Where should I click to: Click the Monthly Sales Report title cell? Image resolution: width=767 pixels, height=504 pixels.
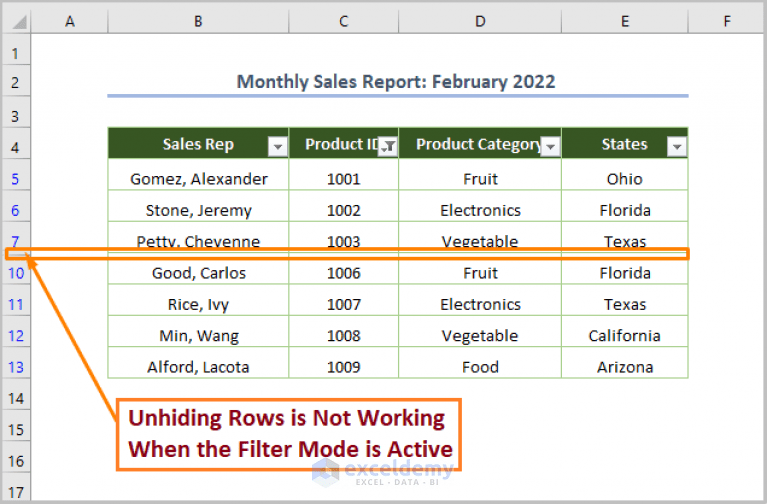point(398,81)
